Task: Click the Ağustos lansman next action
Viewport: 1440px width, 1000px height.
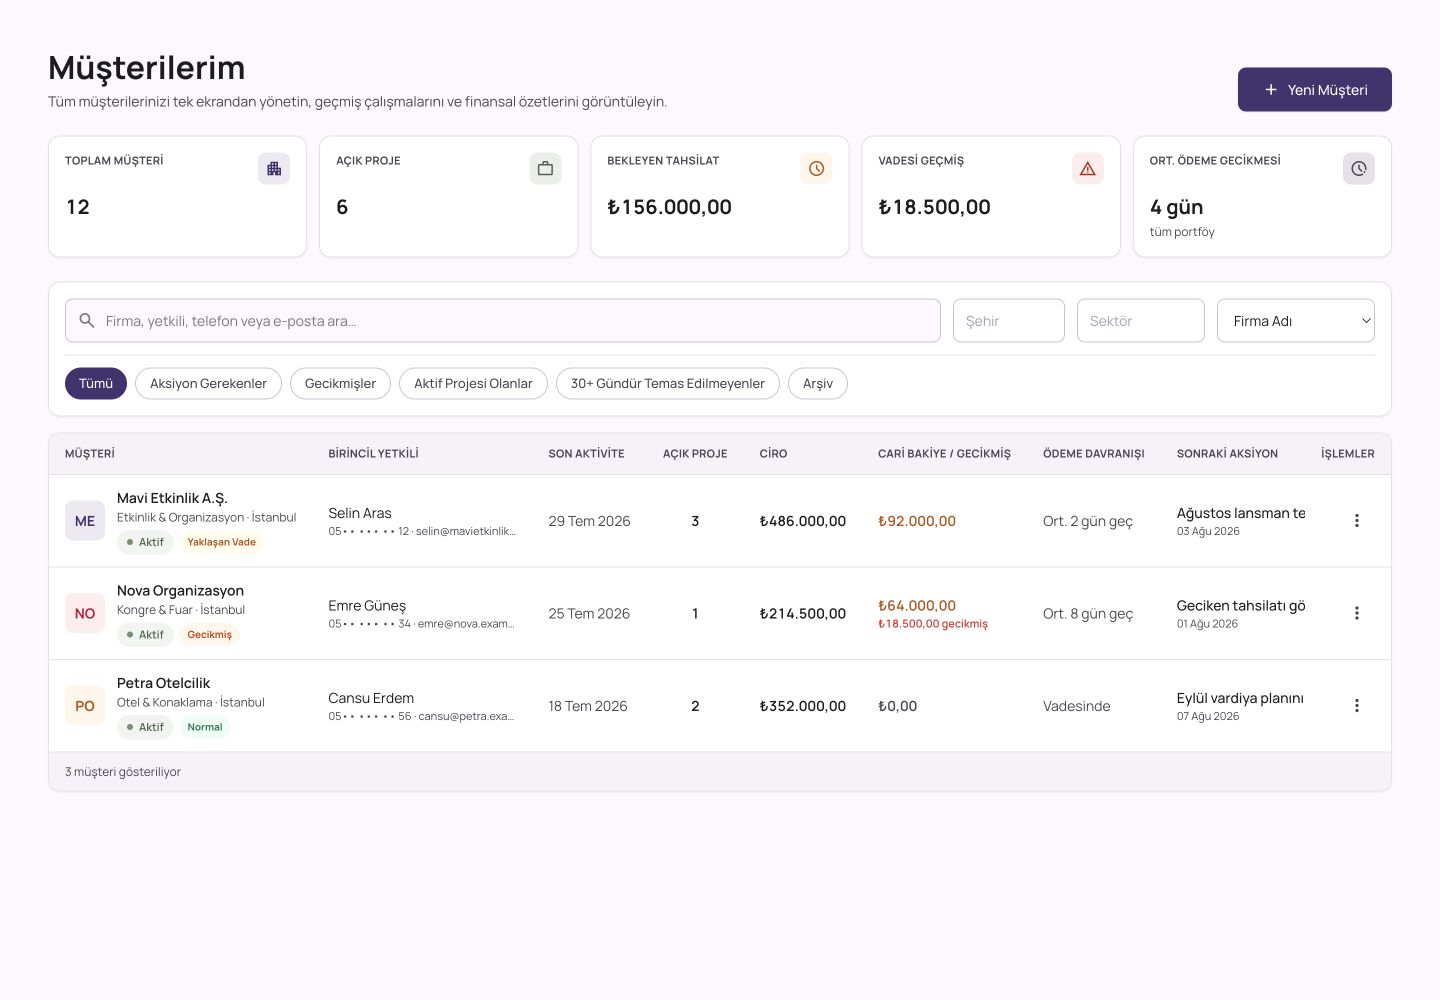Action: pyautogui.click(x=1241, y=513)
